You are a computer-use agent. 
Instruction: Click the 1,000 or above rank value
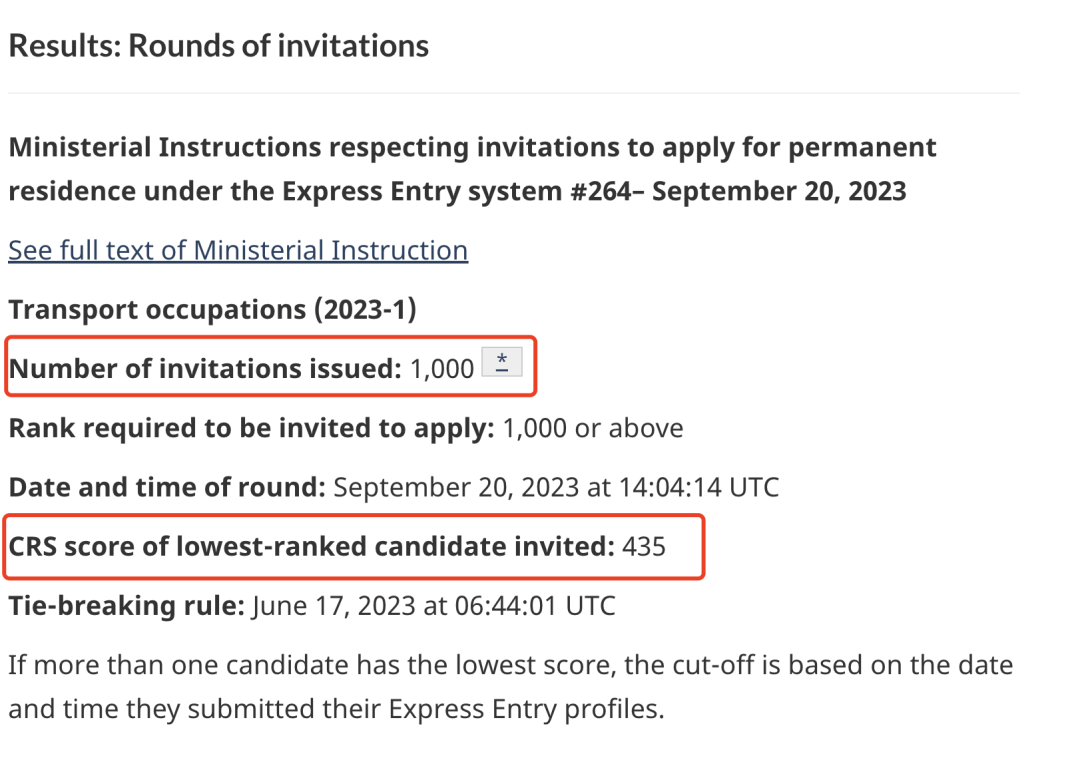pos(593,429)
